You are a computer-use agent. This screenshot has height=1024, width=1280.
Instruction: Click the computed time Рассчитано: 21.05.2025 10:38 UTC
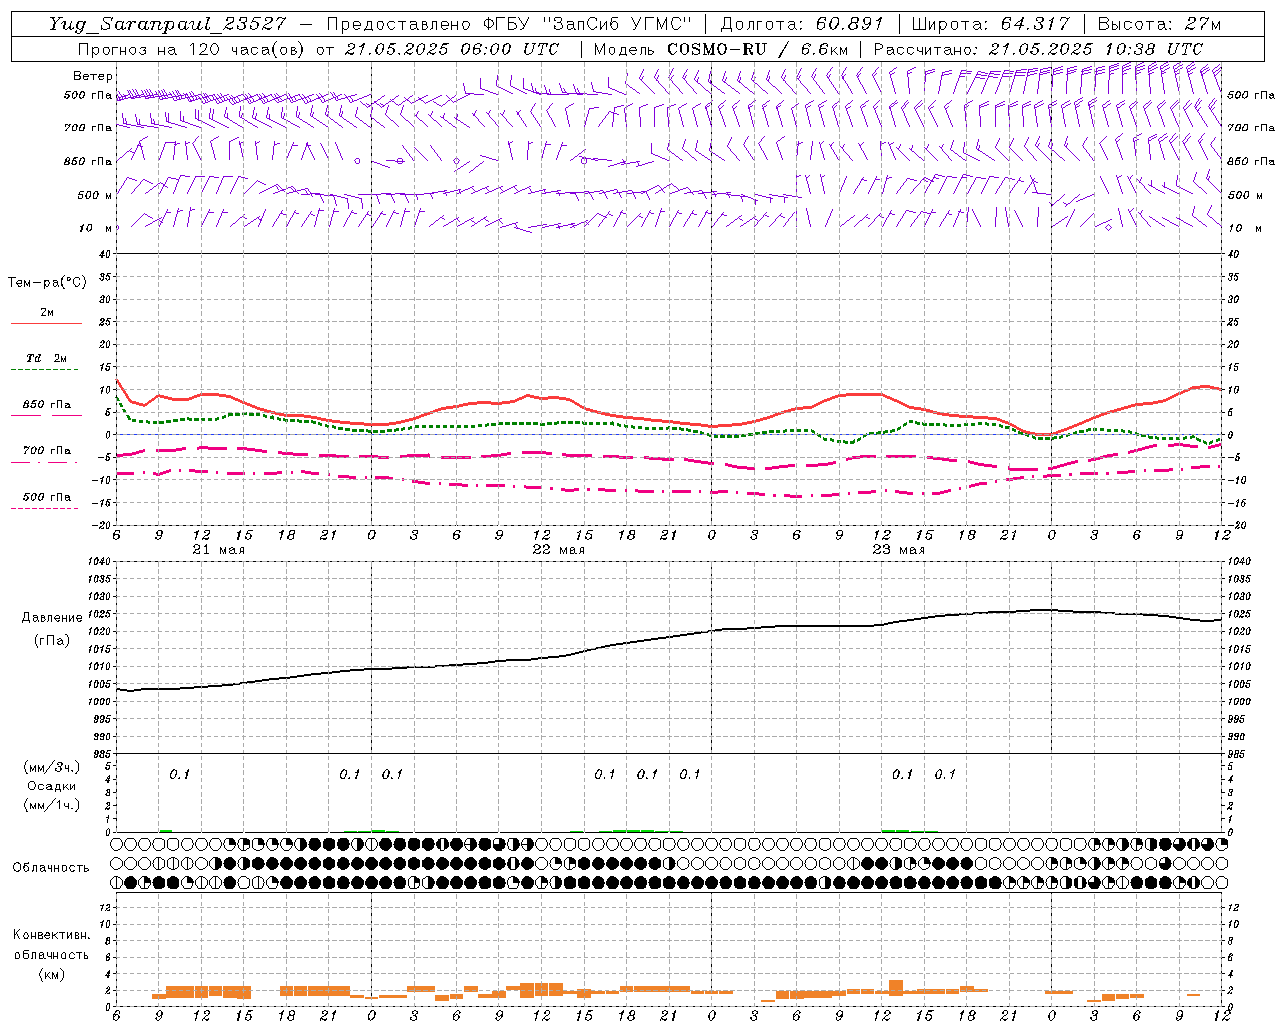1038,49
